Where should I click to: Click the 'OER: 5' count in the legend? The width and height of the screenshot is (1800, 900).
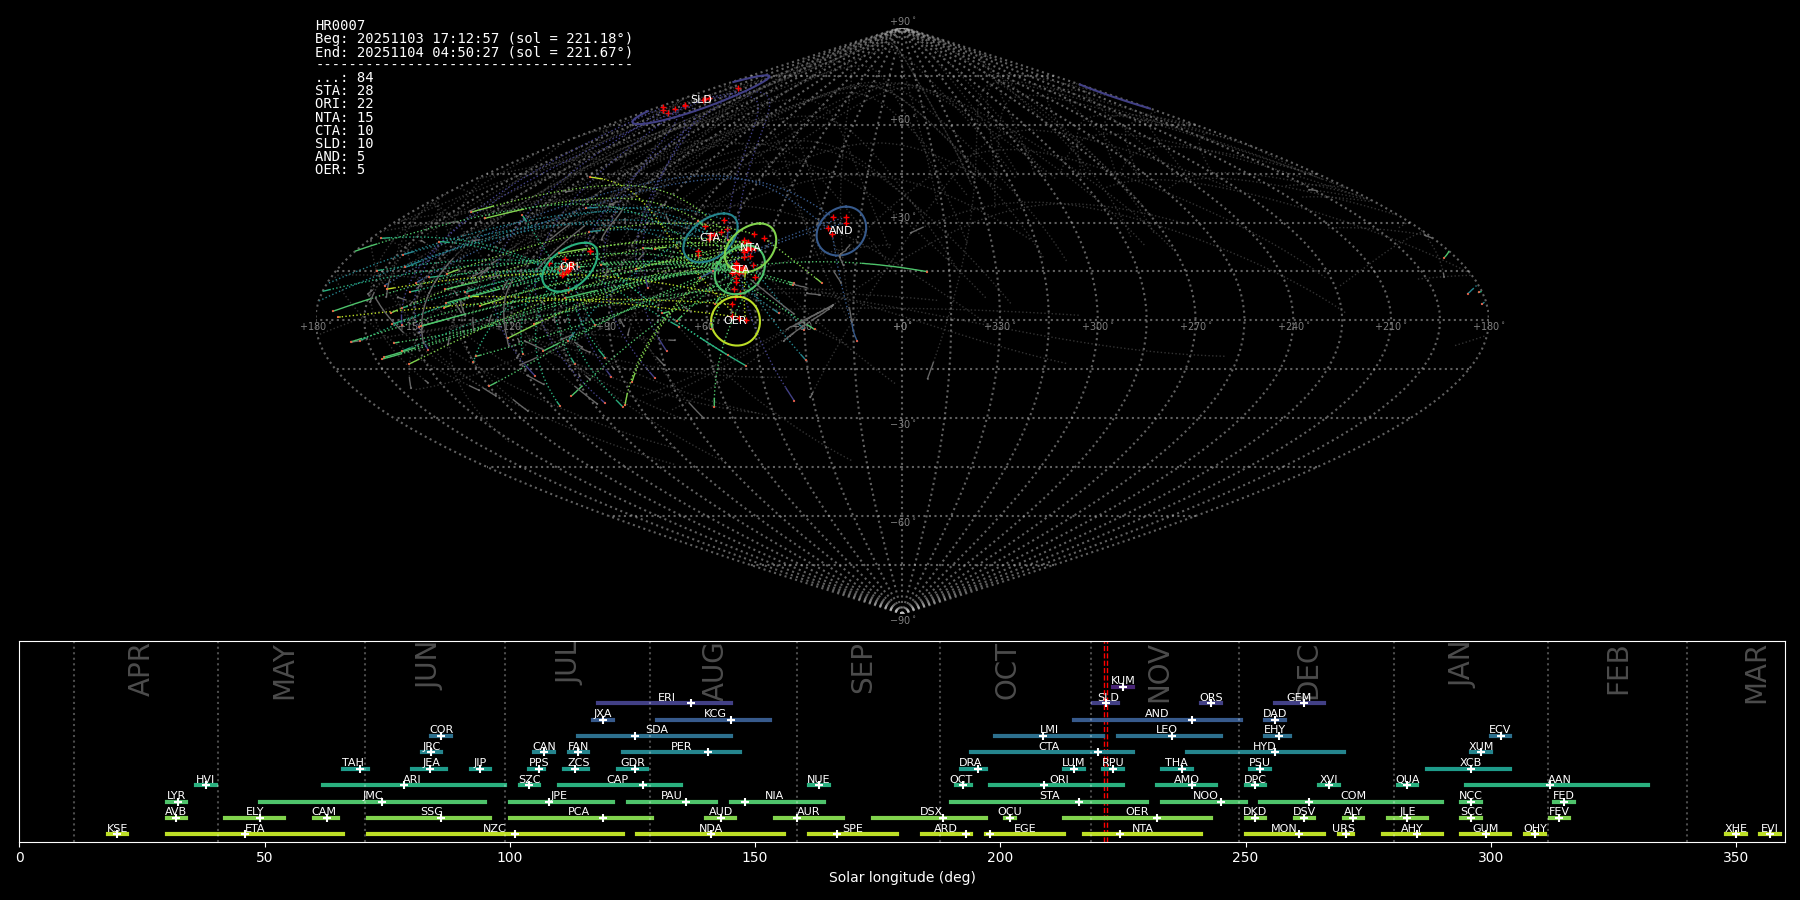pos(340,170)
